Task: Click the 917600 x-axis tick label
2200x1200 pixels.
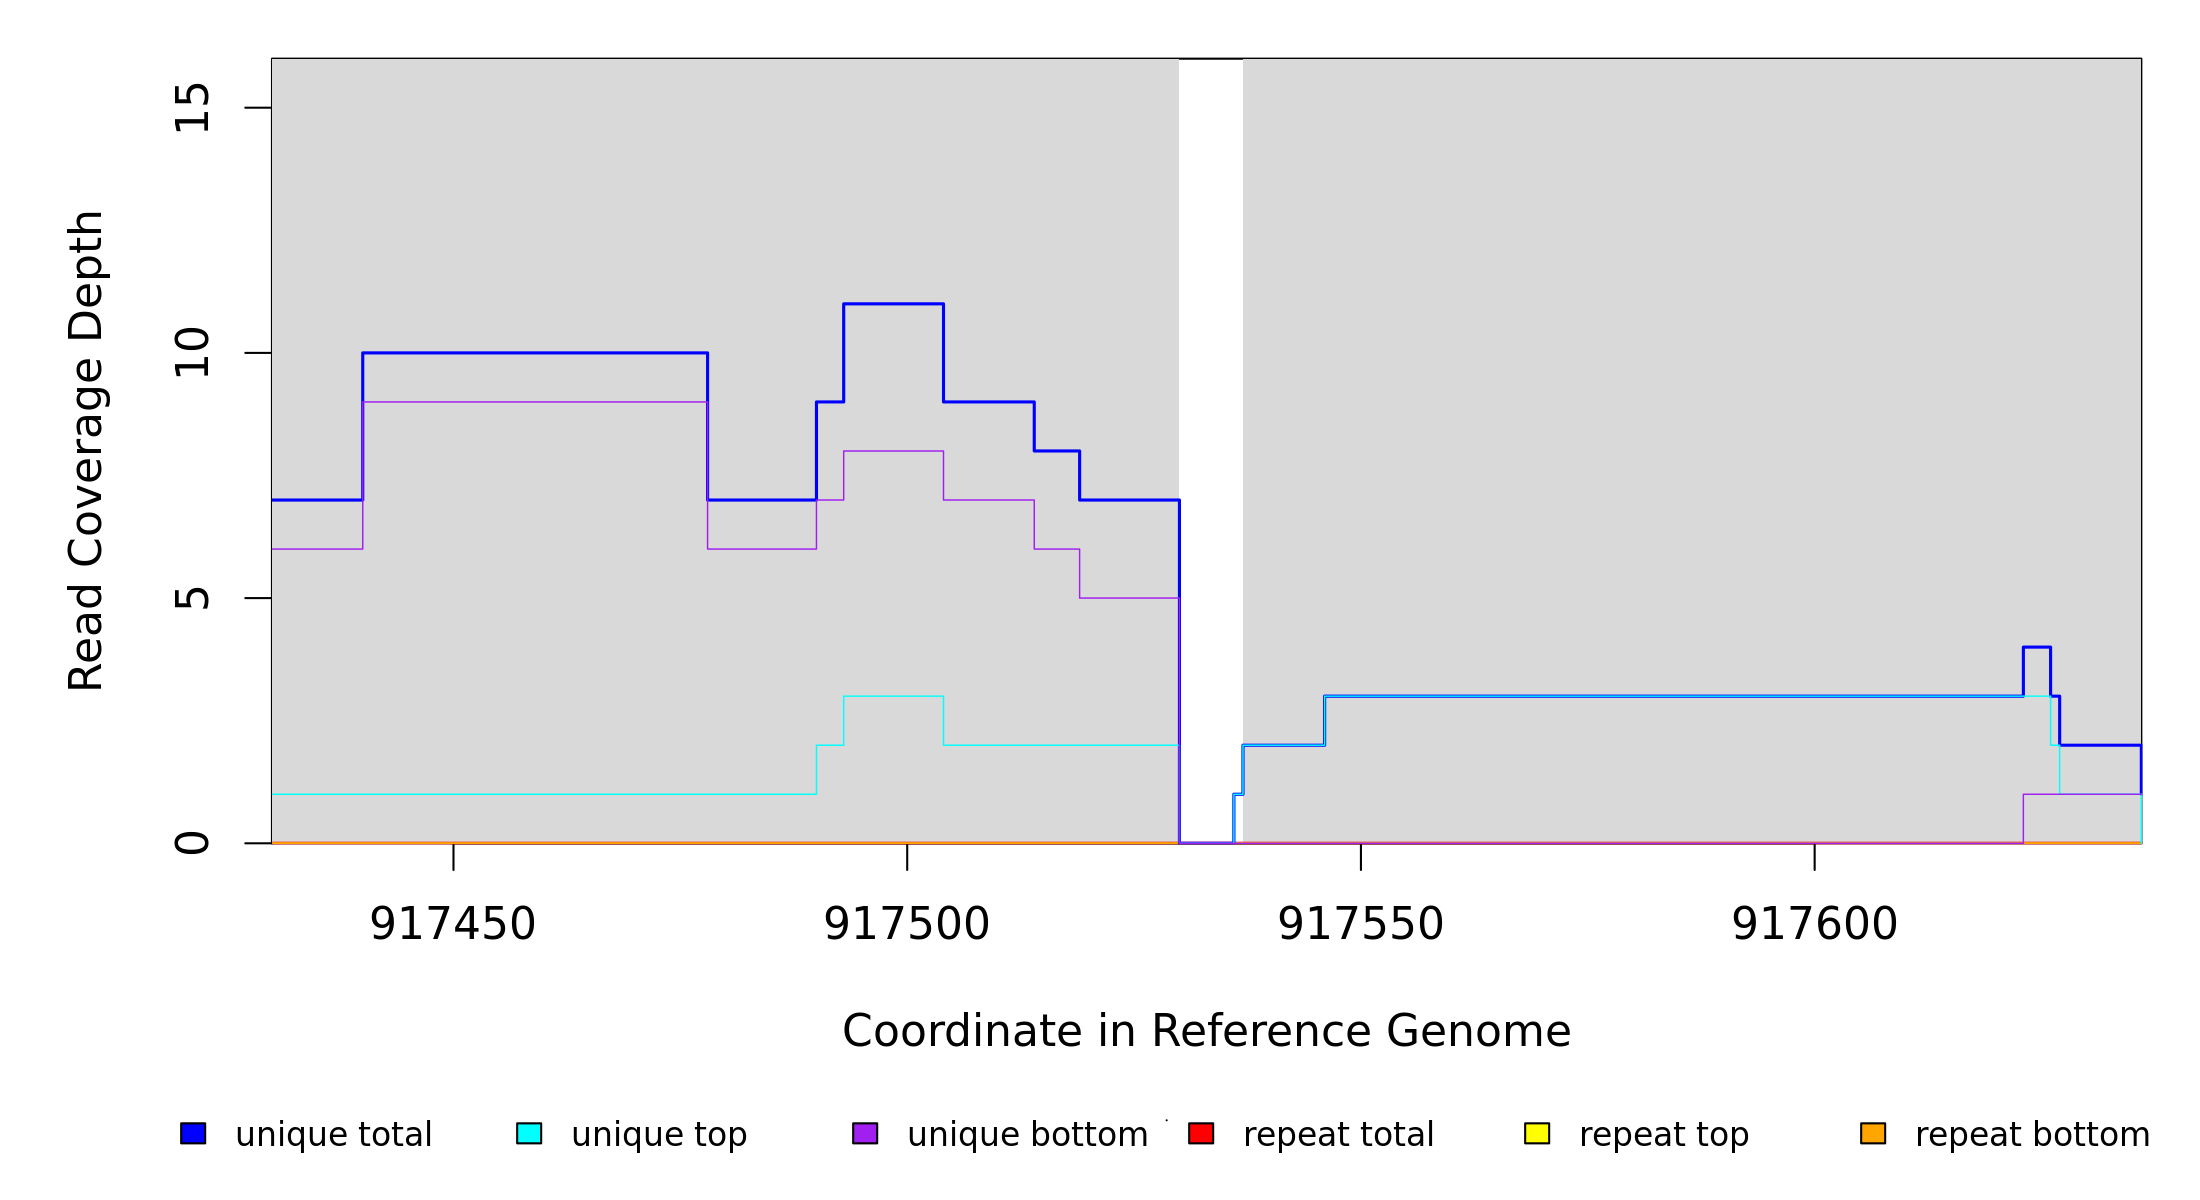Action: coord(1815,924)
